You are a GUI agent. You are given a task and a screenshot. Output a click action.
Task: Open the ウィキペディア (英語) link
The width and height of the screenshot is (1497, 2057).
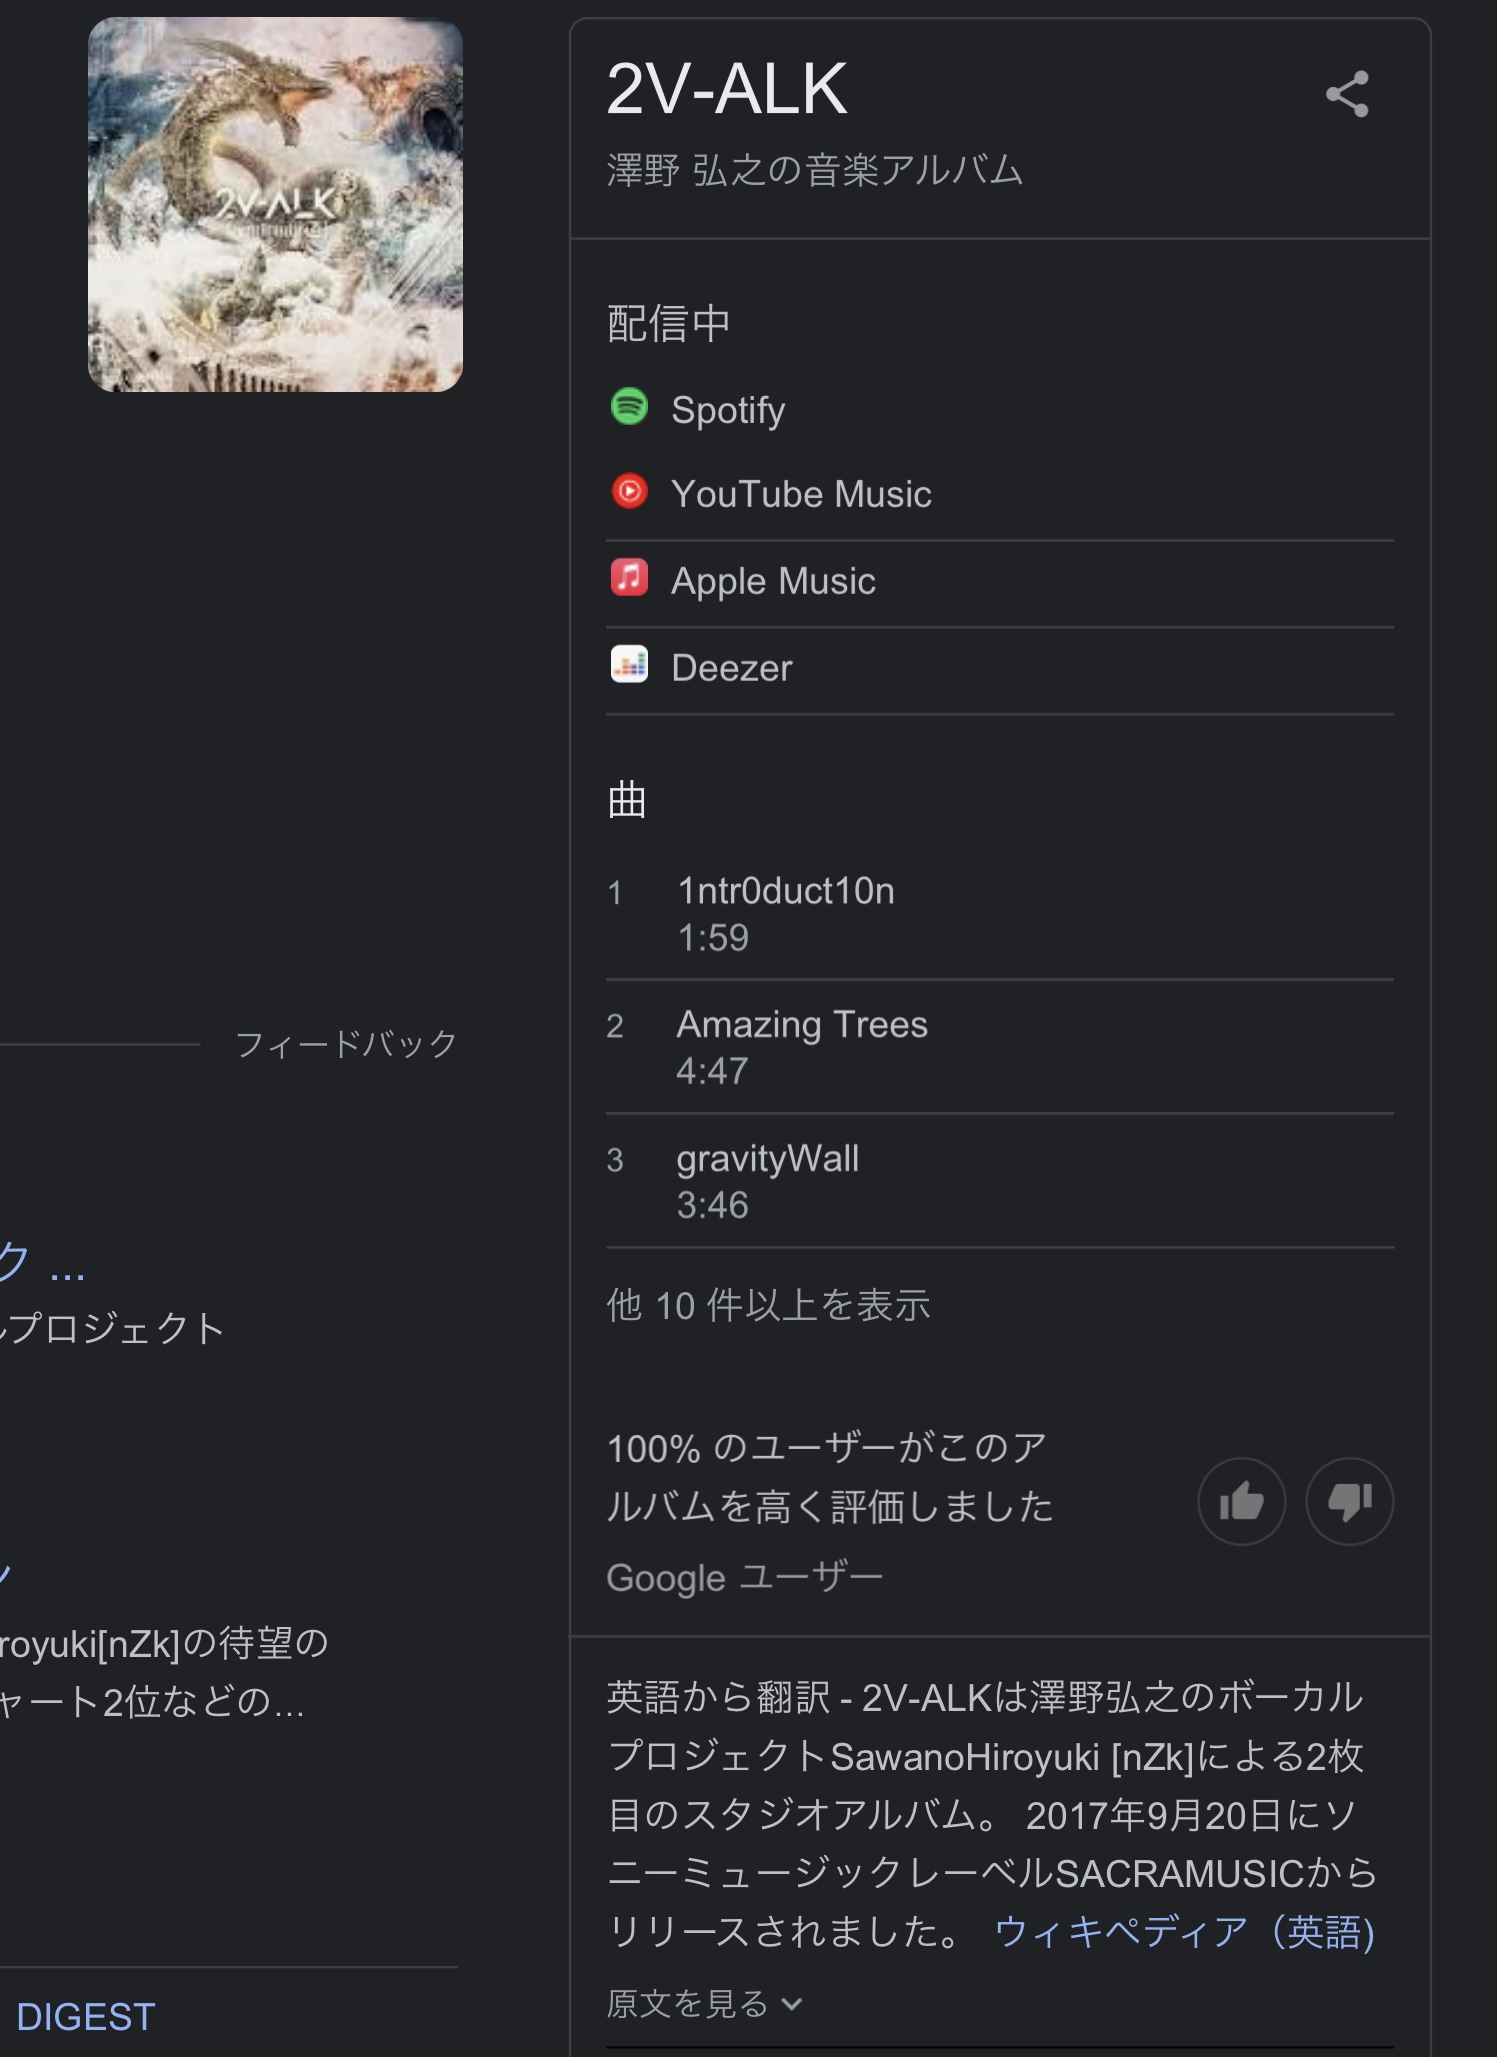(x=1185, y=1932)
